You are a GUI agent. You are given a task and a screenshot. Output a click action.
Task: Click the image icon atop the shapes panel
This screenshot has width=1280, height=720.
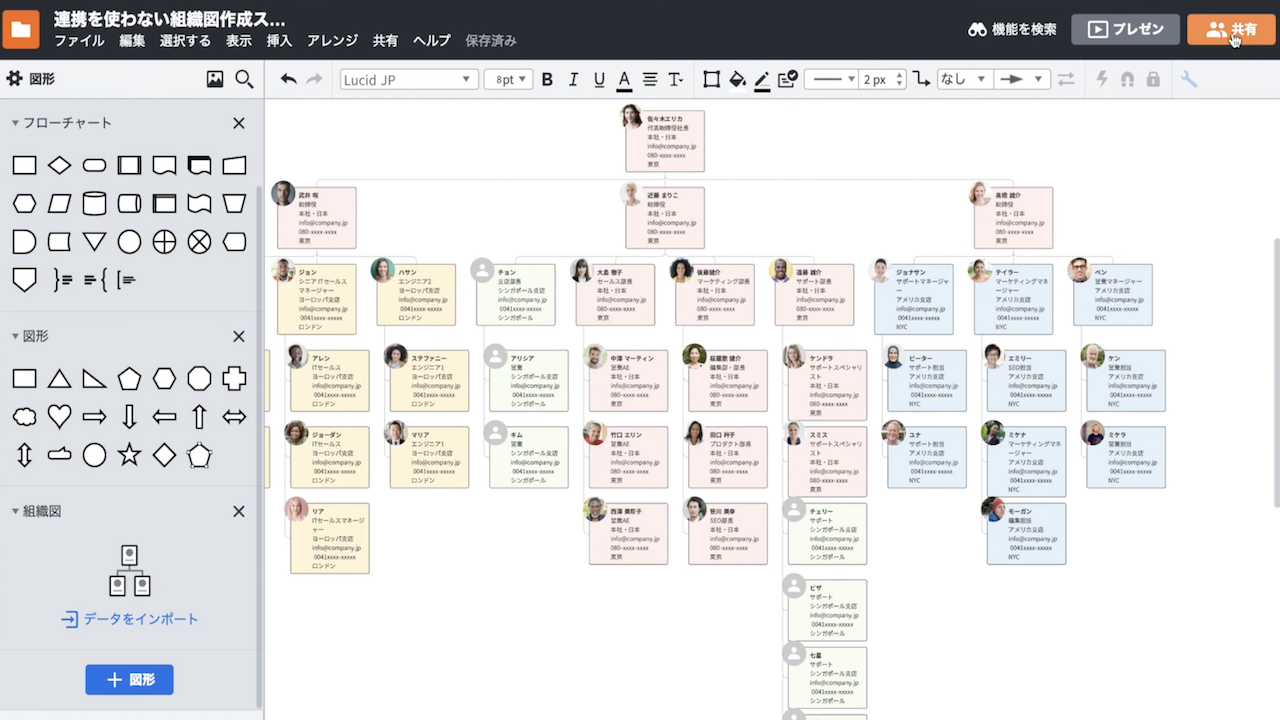[215, 78]
